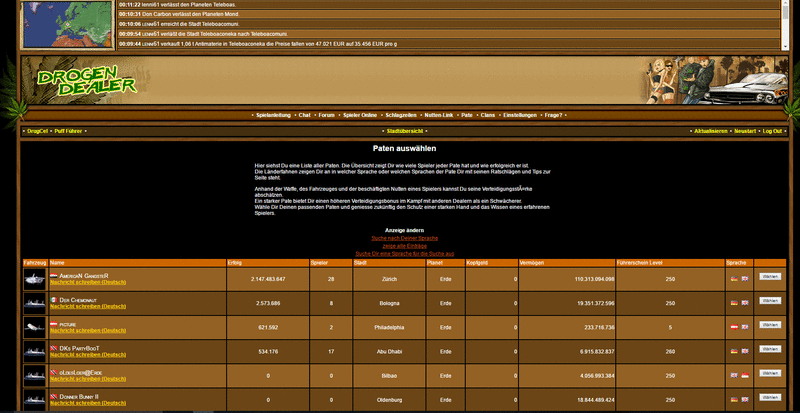Viewport: 800px width, 413px height.
Task: Click German language flag in Oldenburg row
Action: pyautogui.click(x=734, y=400)
